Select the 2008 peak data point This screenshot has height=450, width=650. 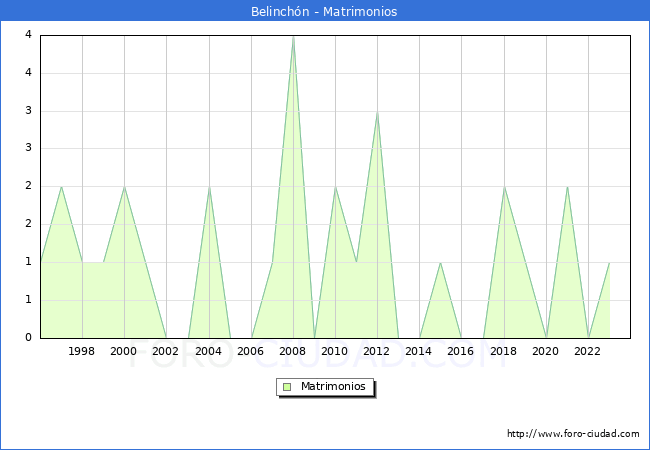click(293, 36)
